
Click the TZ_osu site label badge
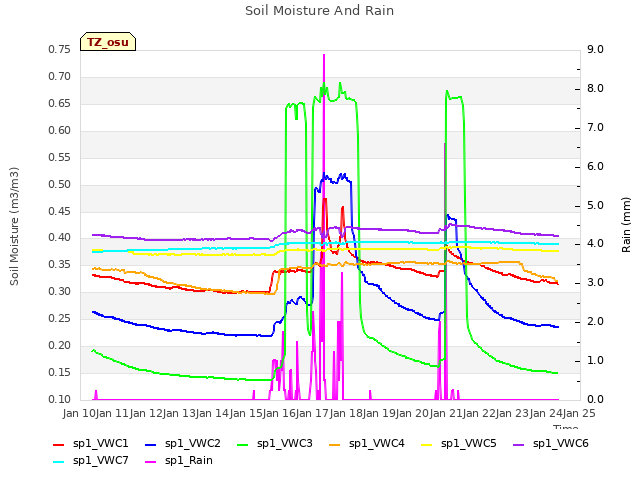(108, 42)
